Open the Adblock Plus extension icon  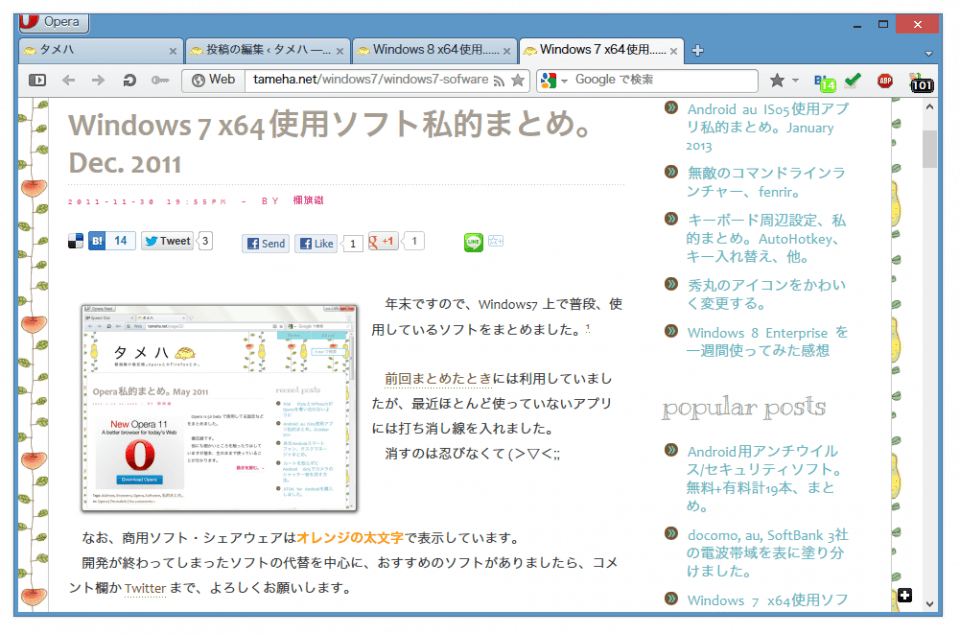885,80
